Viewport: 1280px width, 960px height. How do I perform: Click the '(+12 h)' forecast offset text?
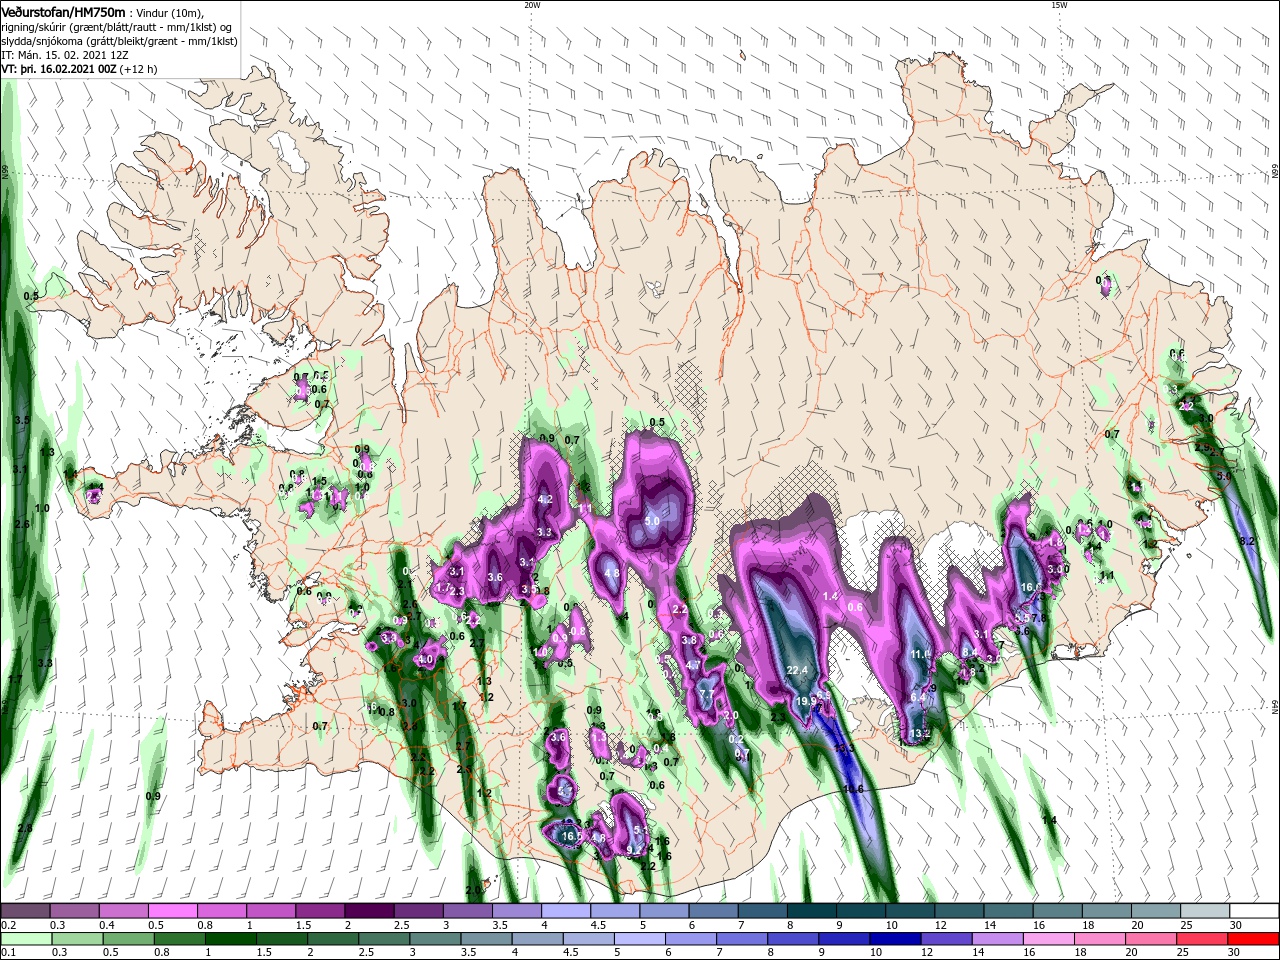point(138,69)
